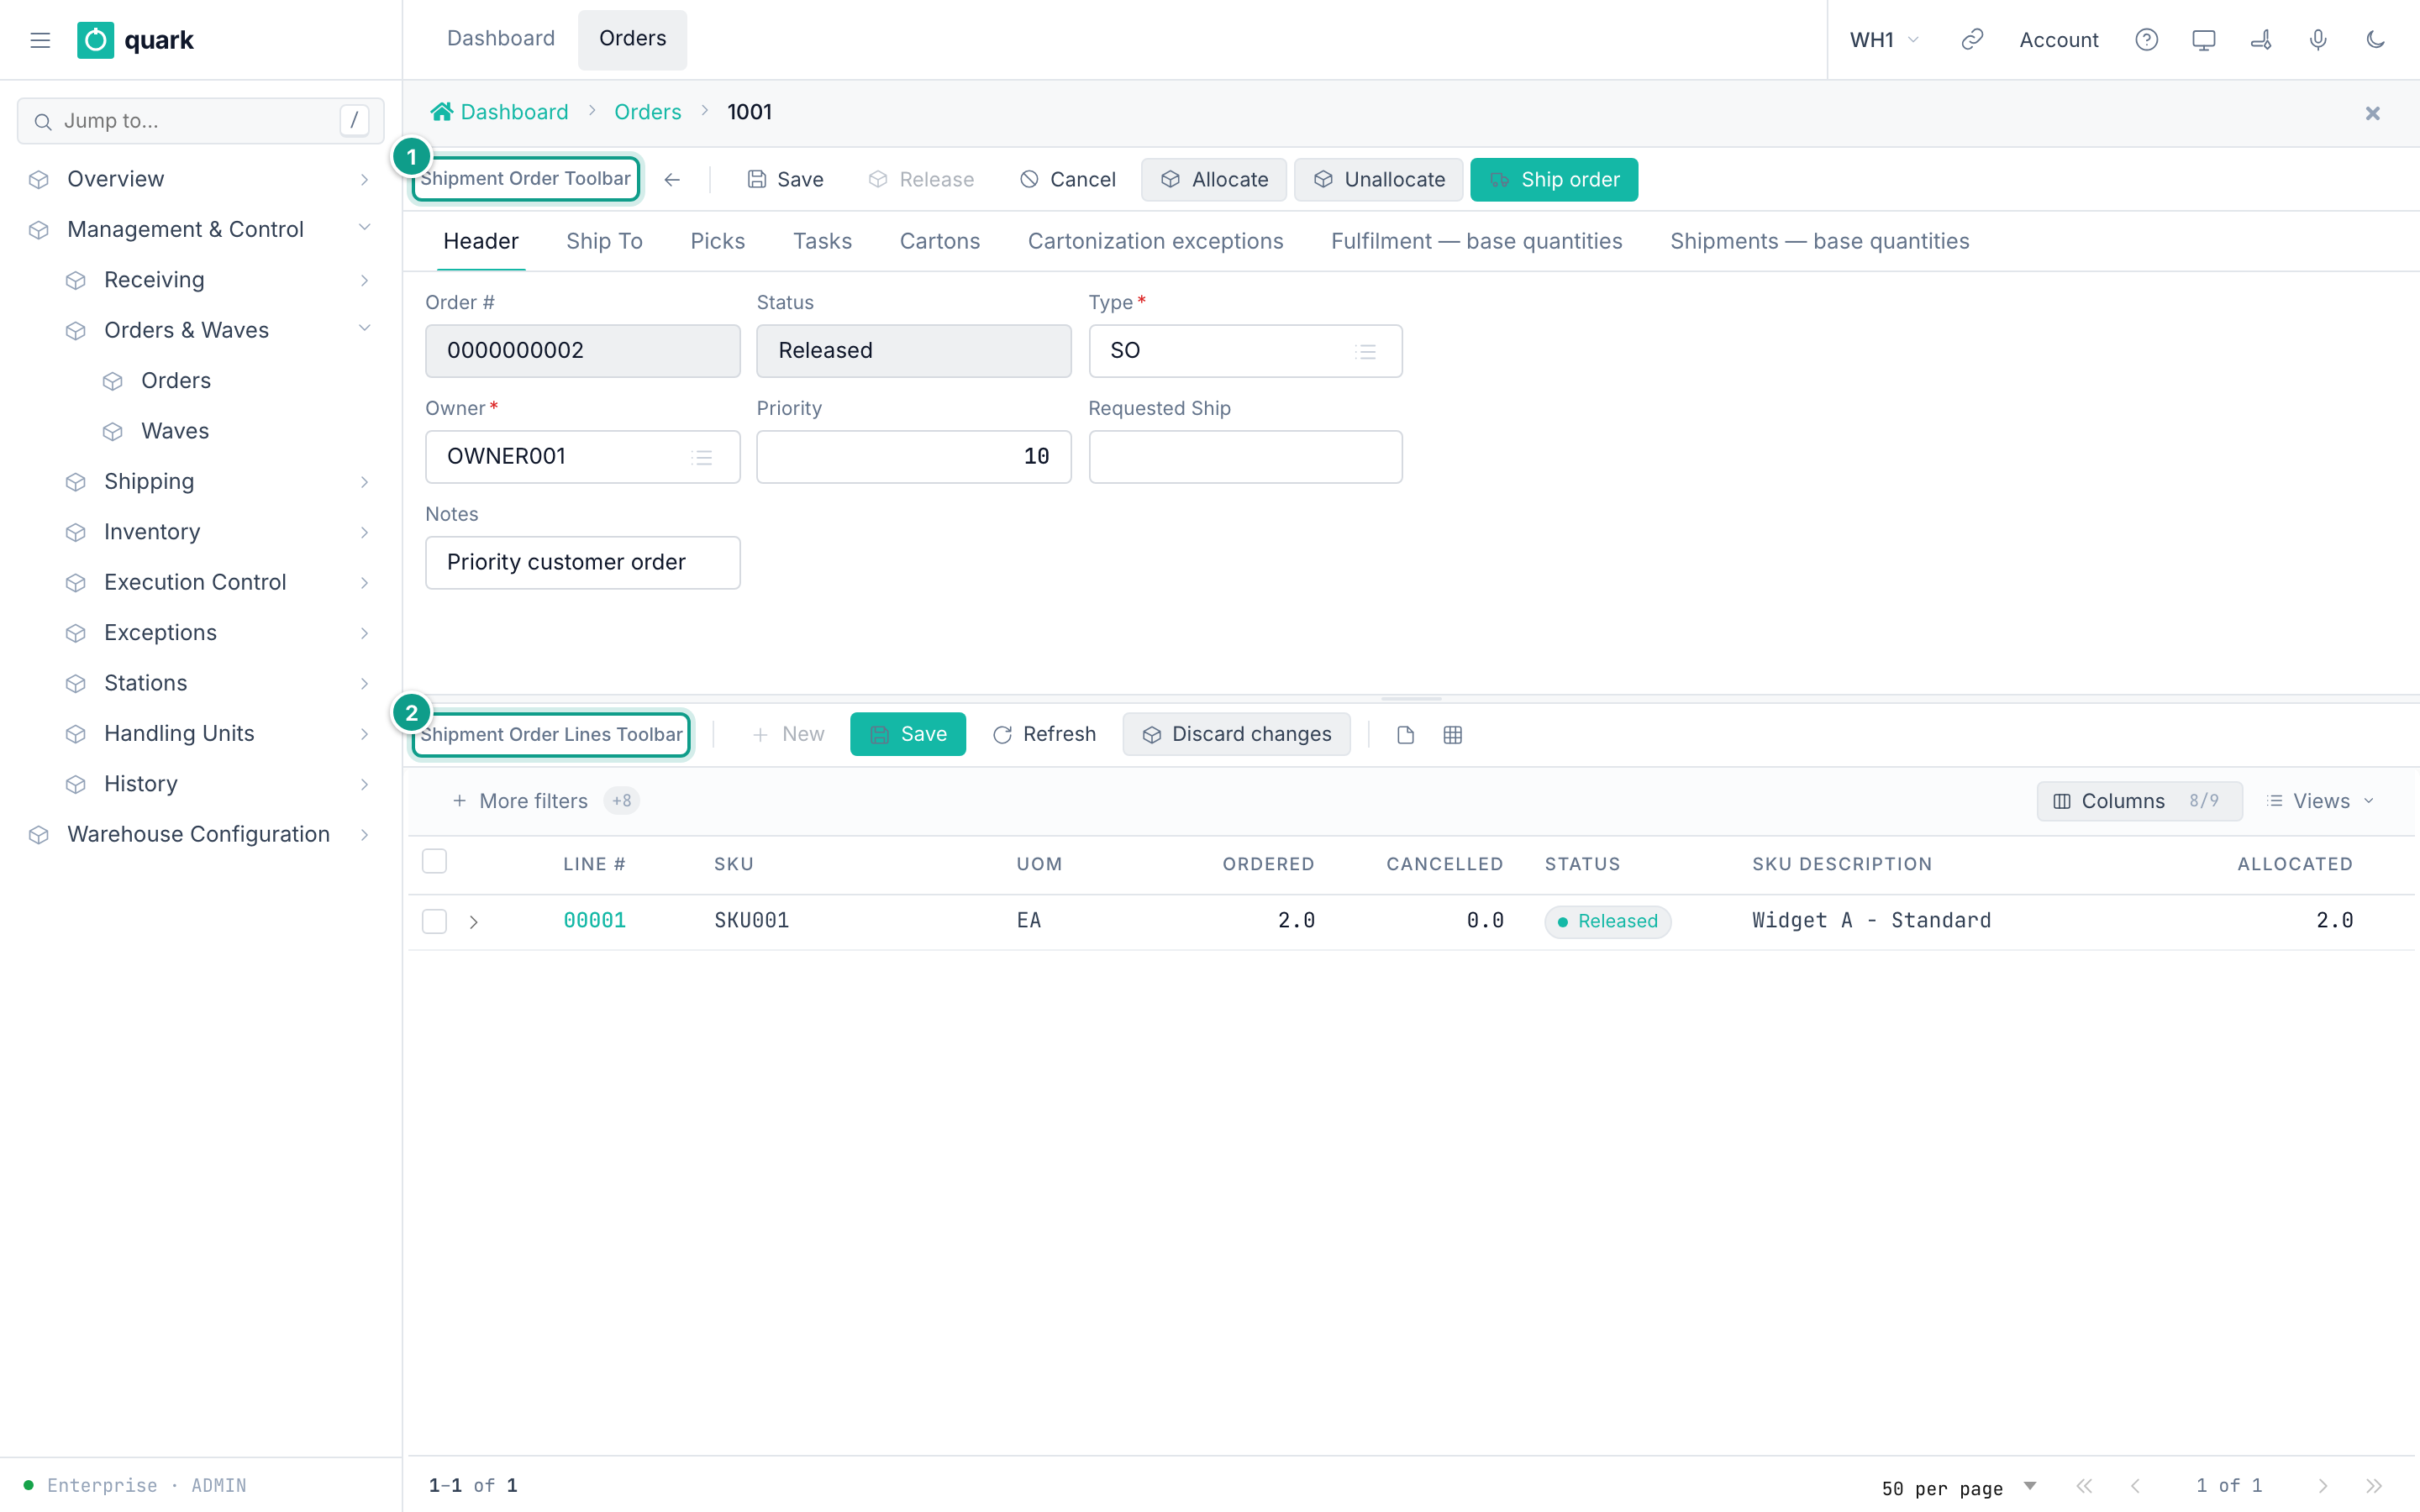Close the order panel with the X

(x=2373, y=113)
